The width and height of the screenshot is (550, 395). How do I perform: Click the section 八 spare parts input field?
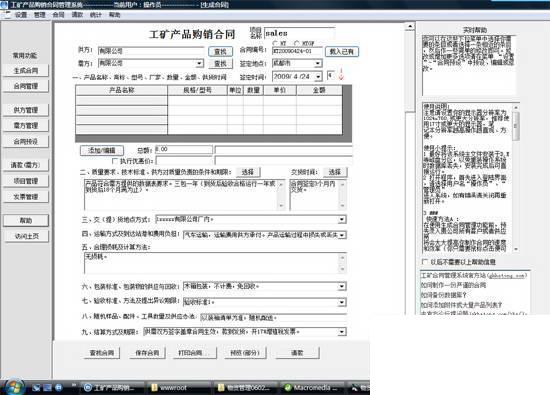tap(274, 318)
